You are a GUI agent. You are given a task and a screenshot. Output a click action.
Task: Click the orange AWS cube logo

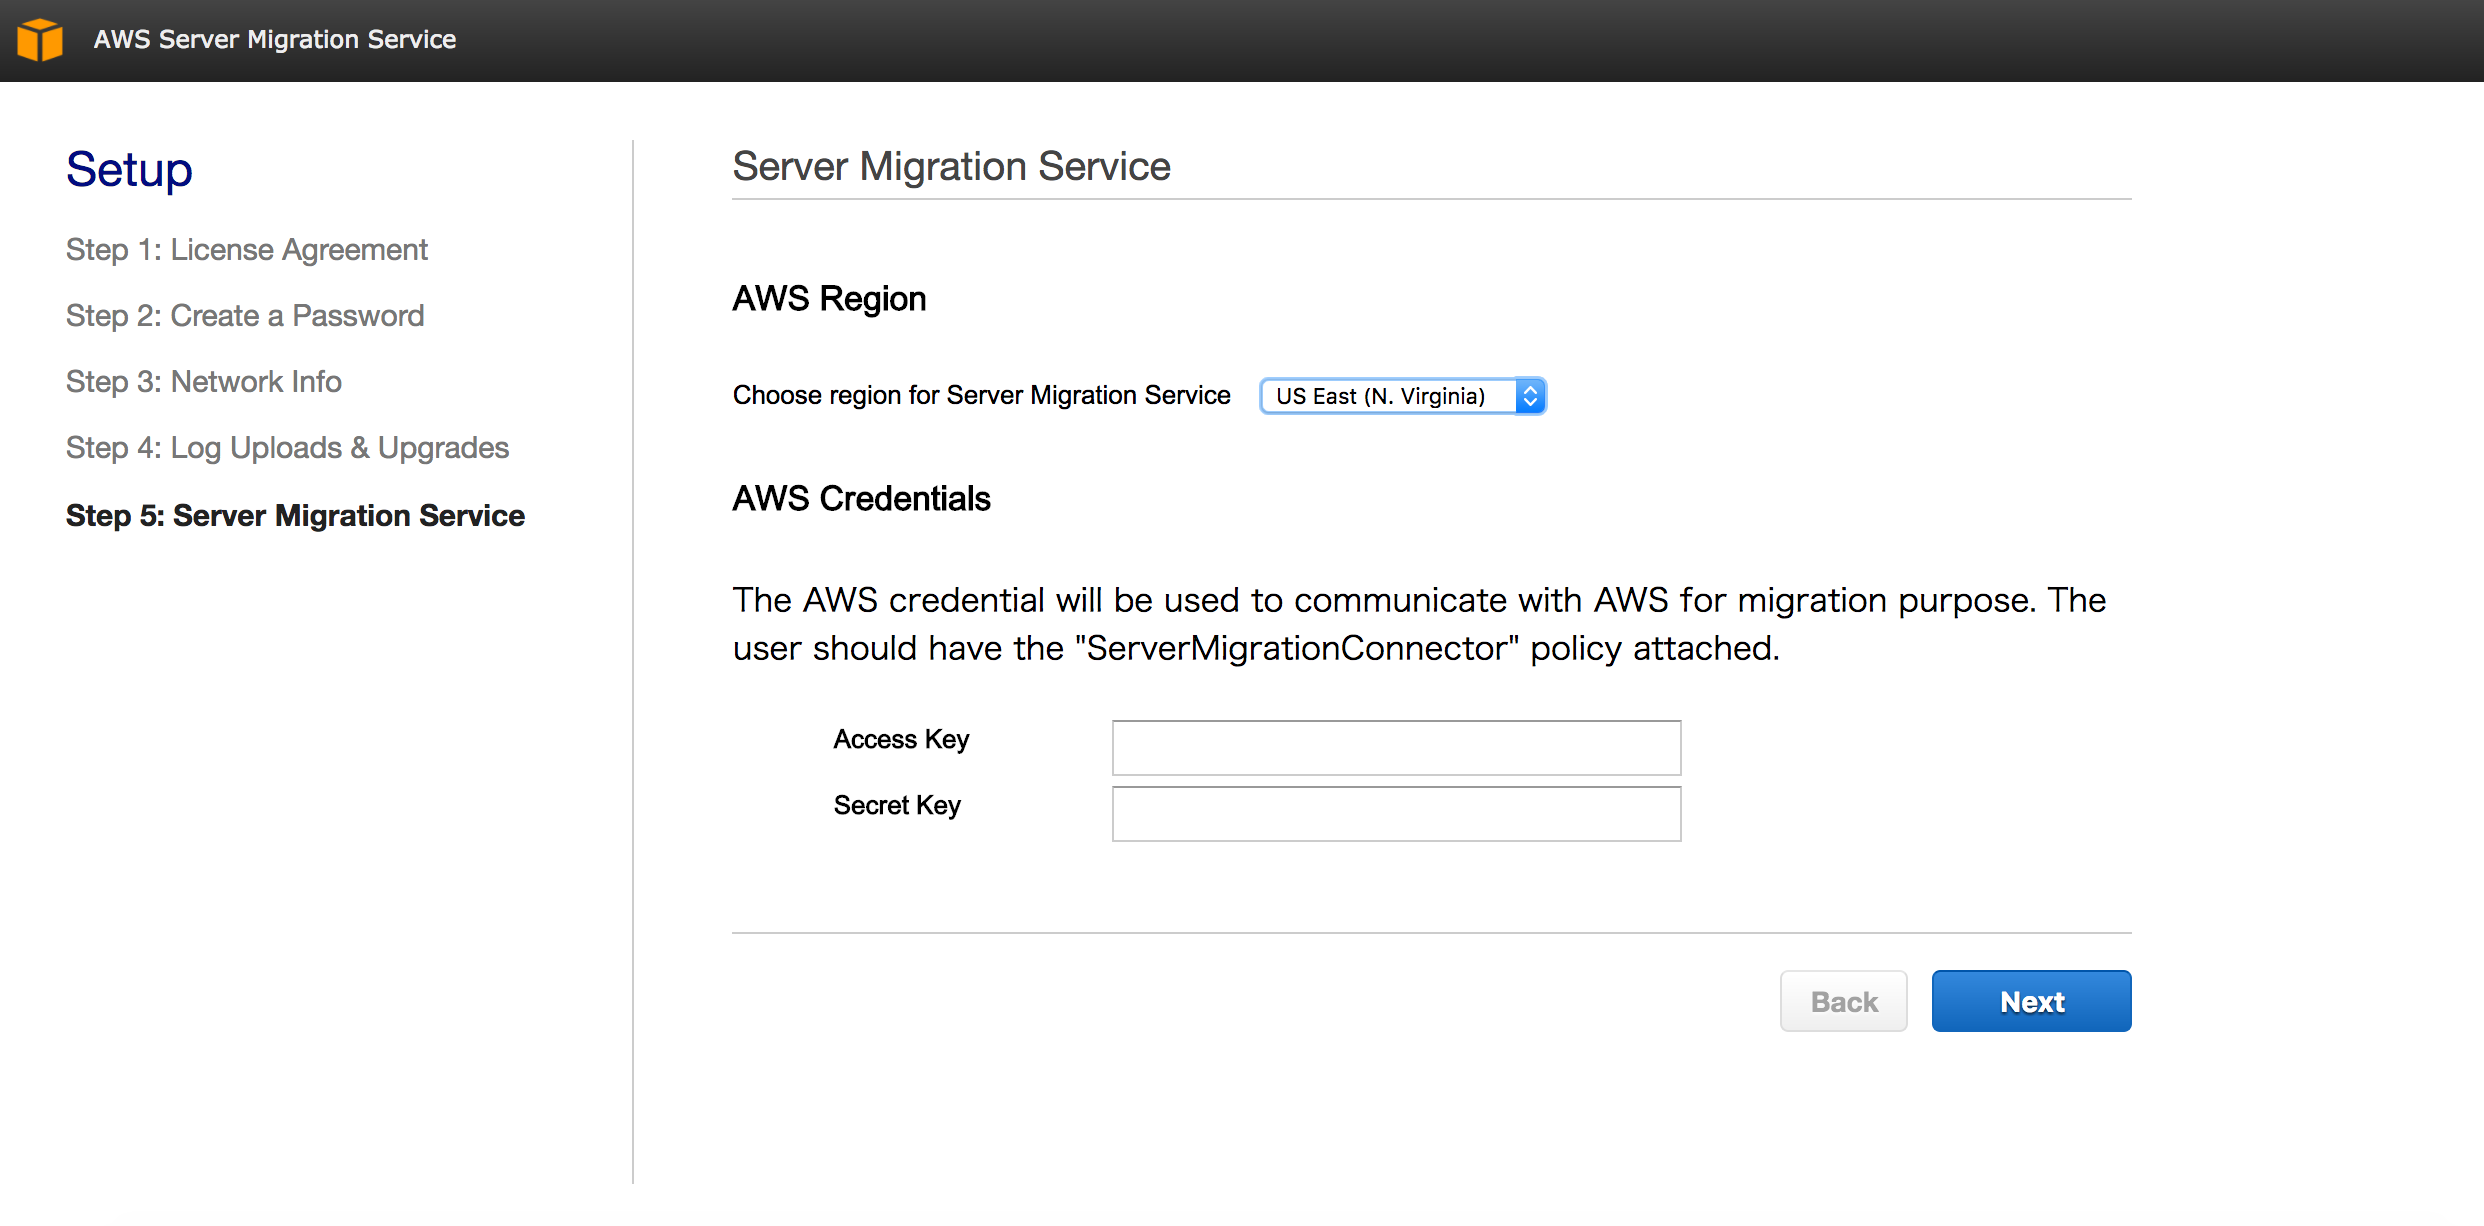[x=40, y=40]
